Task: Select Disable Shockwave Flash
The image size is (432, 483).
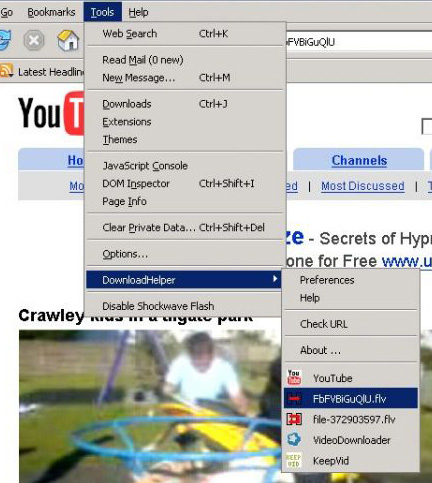Action: 184,306
